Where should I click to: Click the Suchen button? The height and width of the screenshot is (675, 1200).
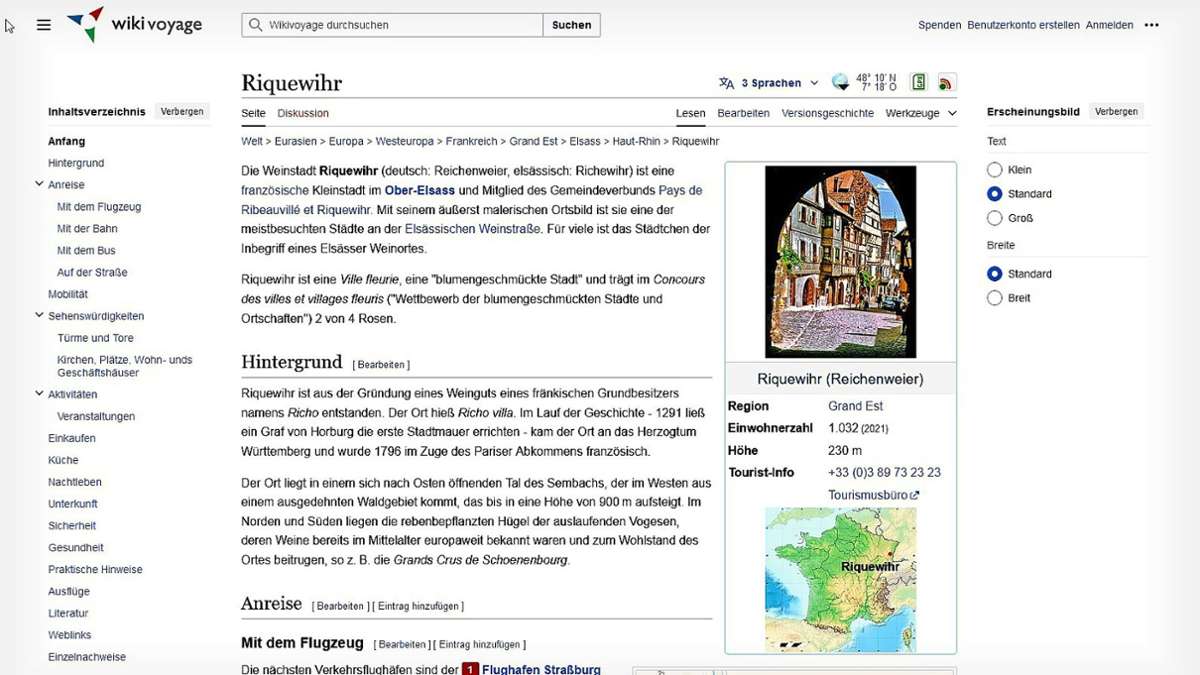572,25
